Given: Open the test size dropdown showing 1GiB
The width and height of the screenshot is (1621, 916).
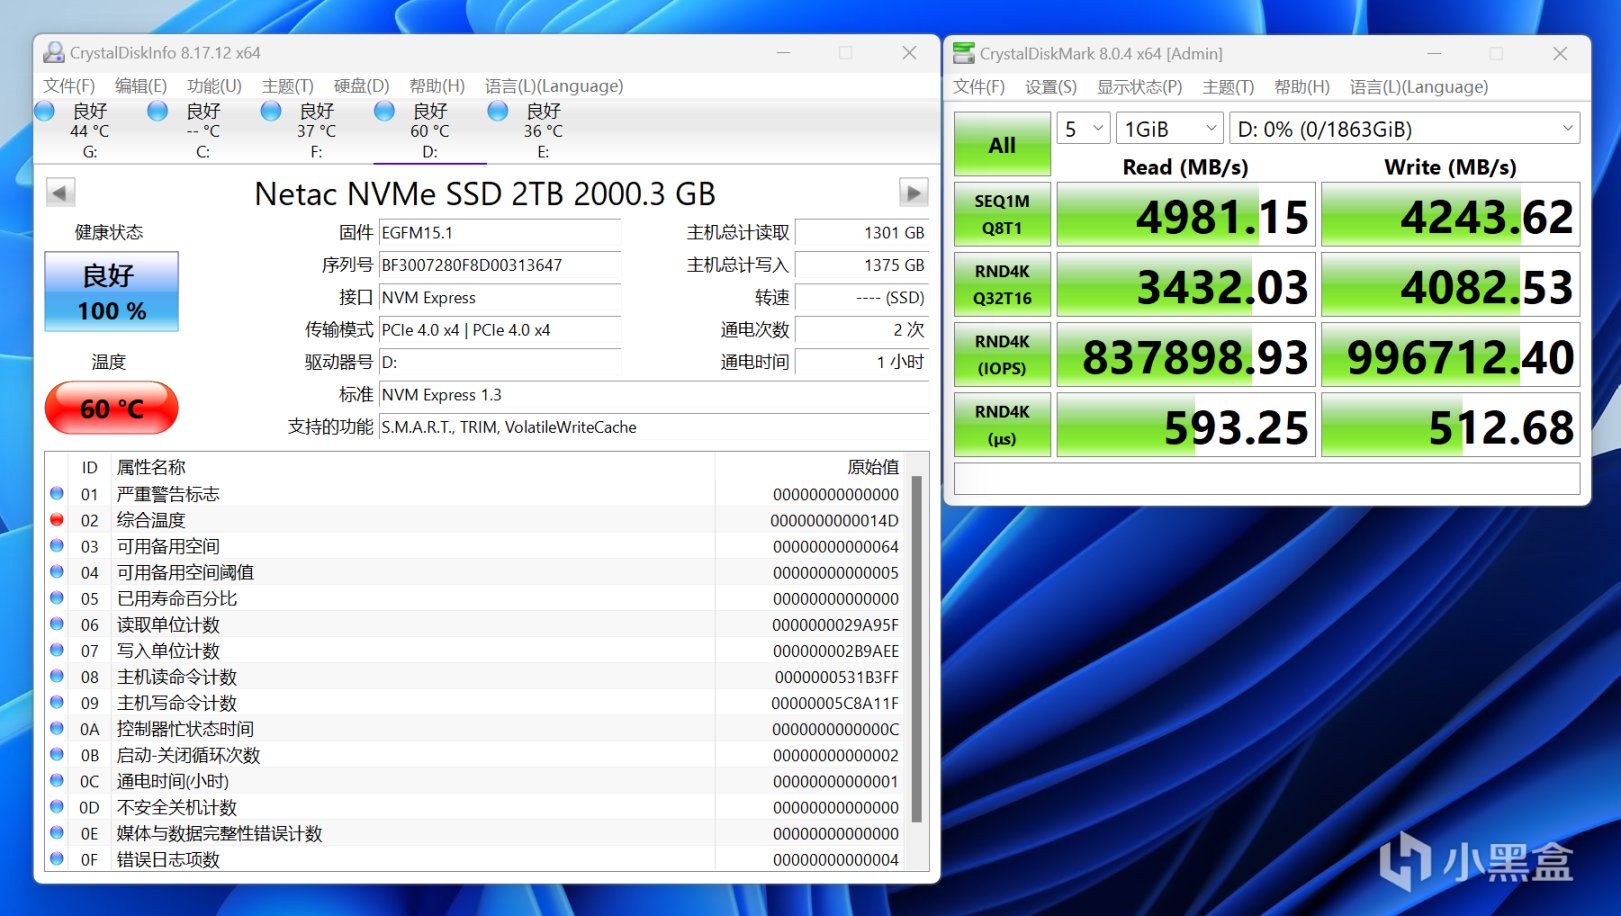Looking at the screenshot, I should click(x=1169, y=129).
